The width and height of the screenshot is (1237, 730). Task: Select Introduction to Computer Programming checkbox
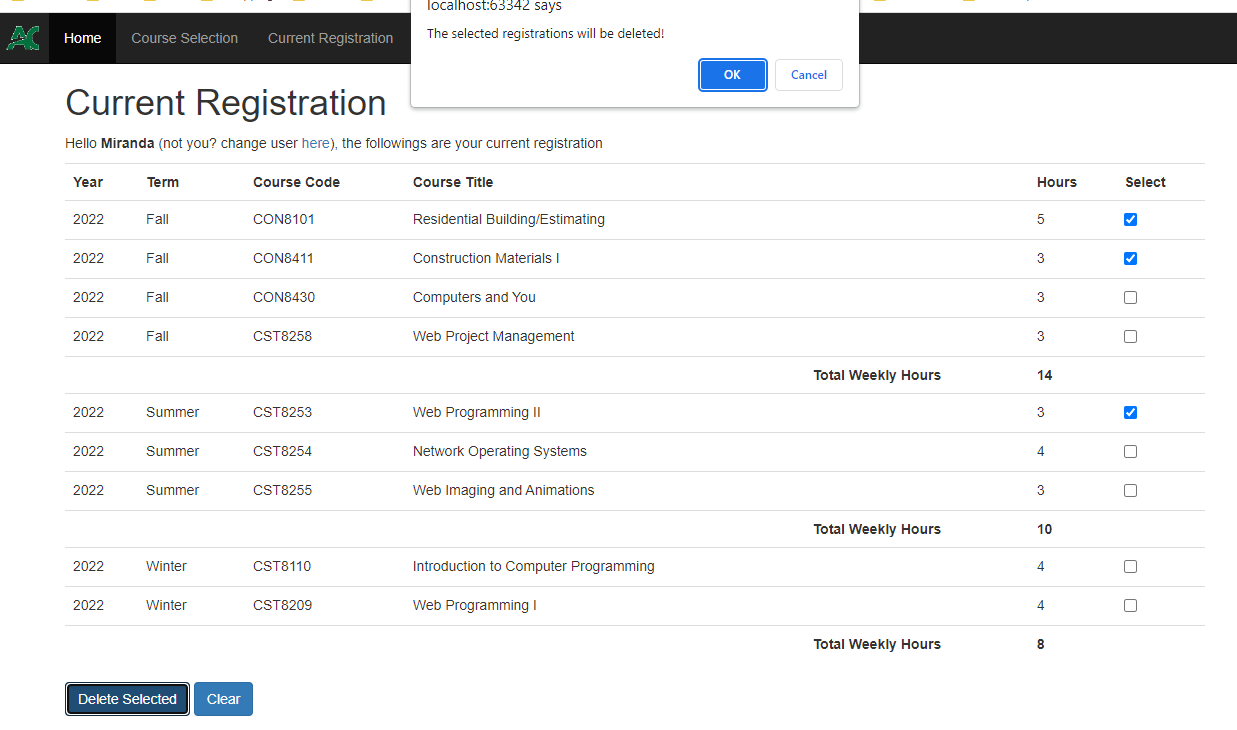[x=1130, y=566]
